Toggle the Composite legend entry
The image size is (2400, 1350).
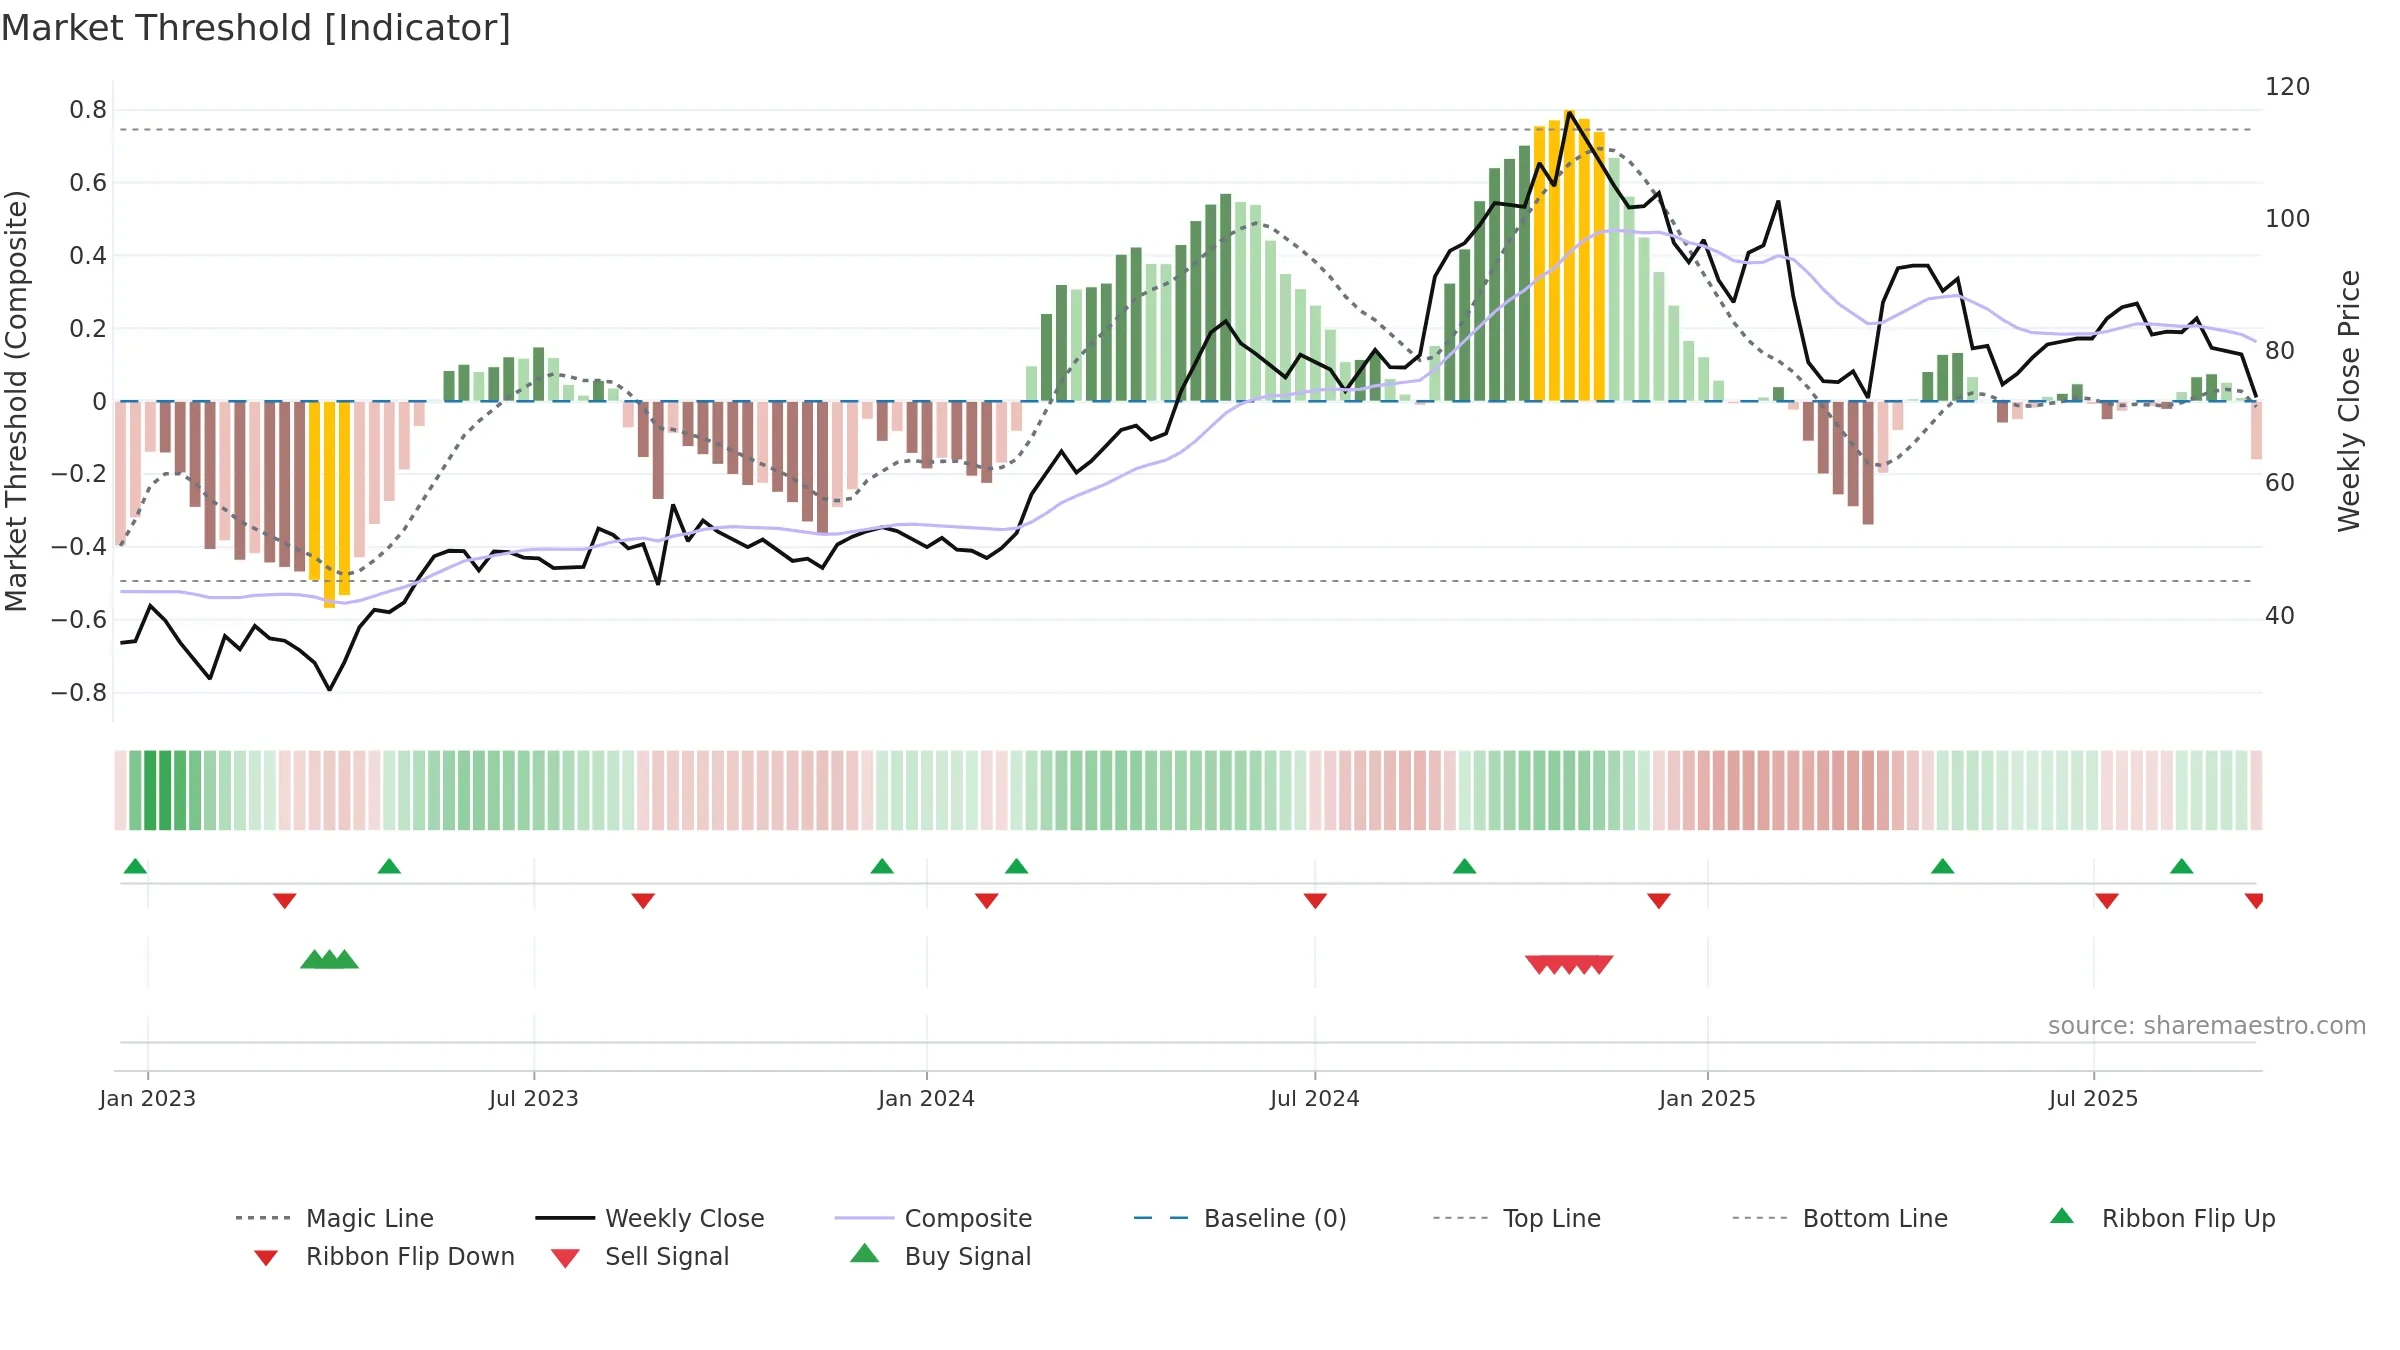933,1218
